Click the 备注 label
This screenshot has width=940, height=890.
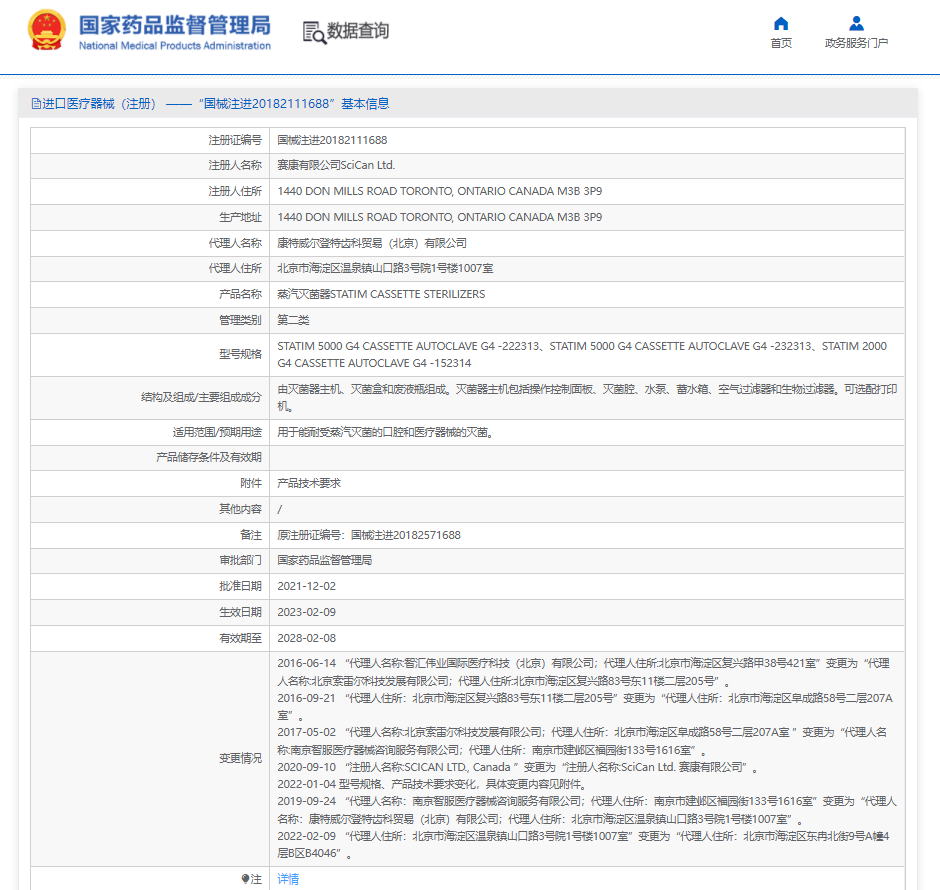(251, 535)
